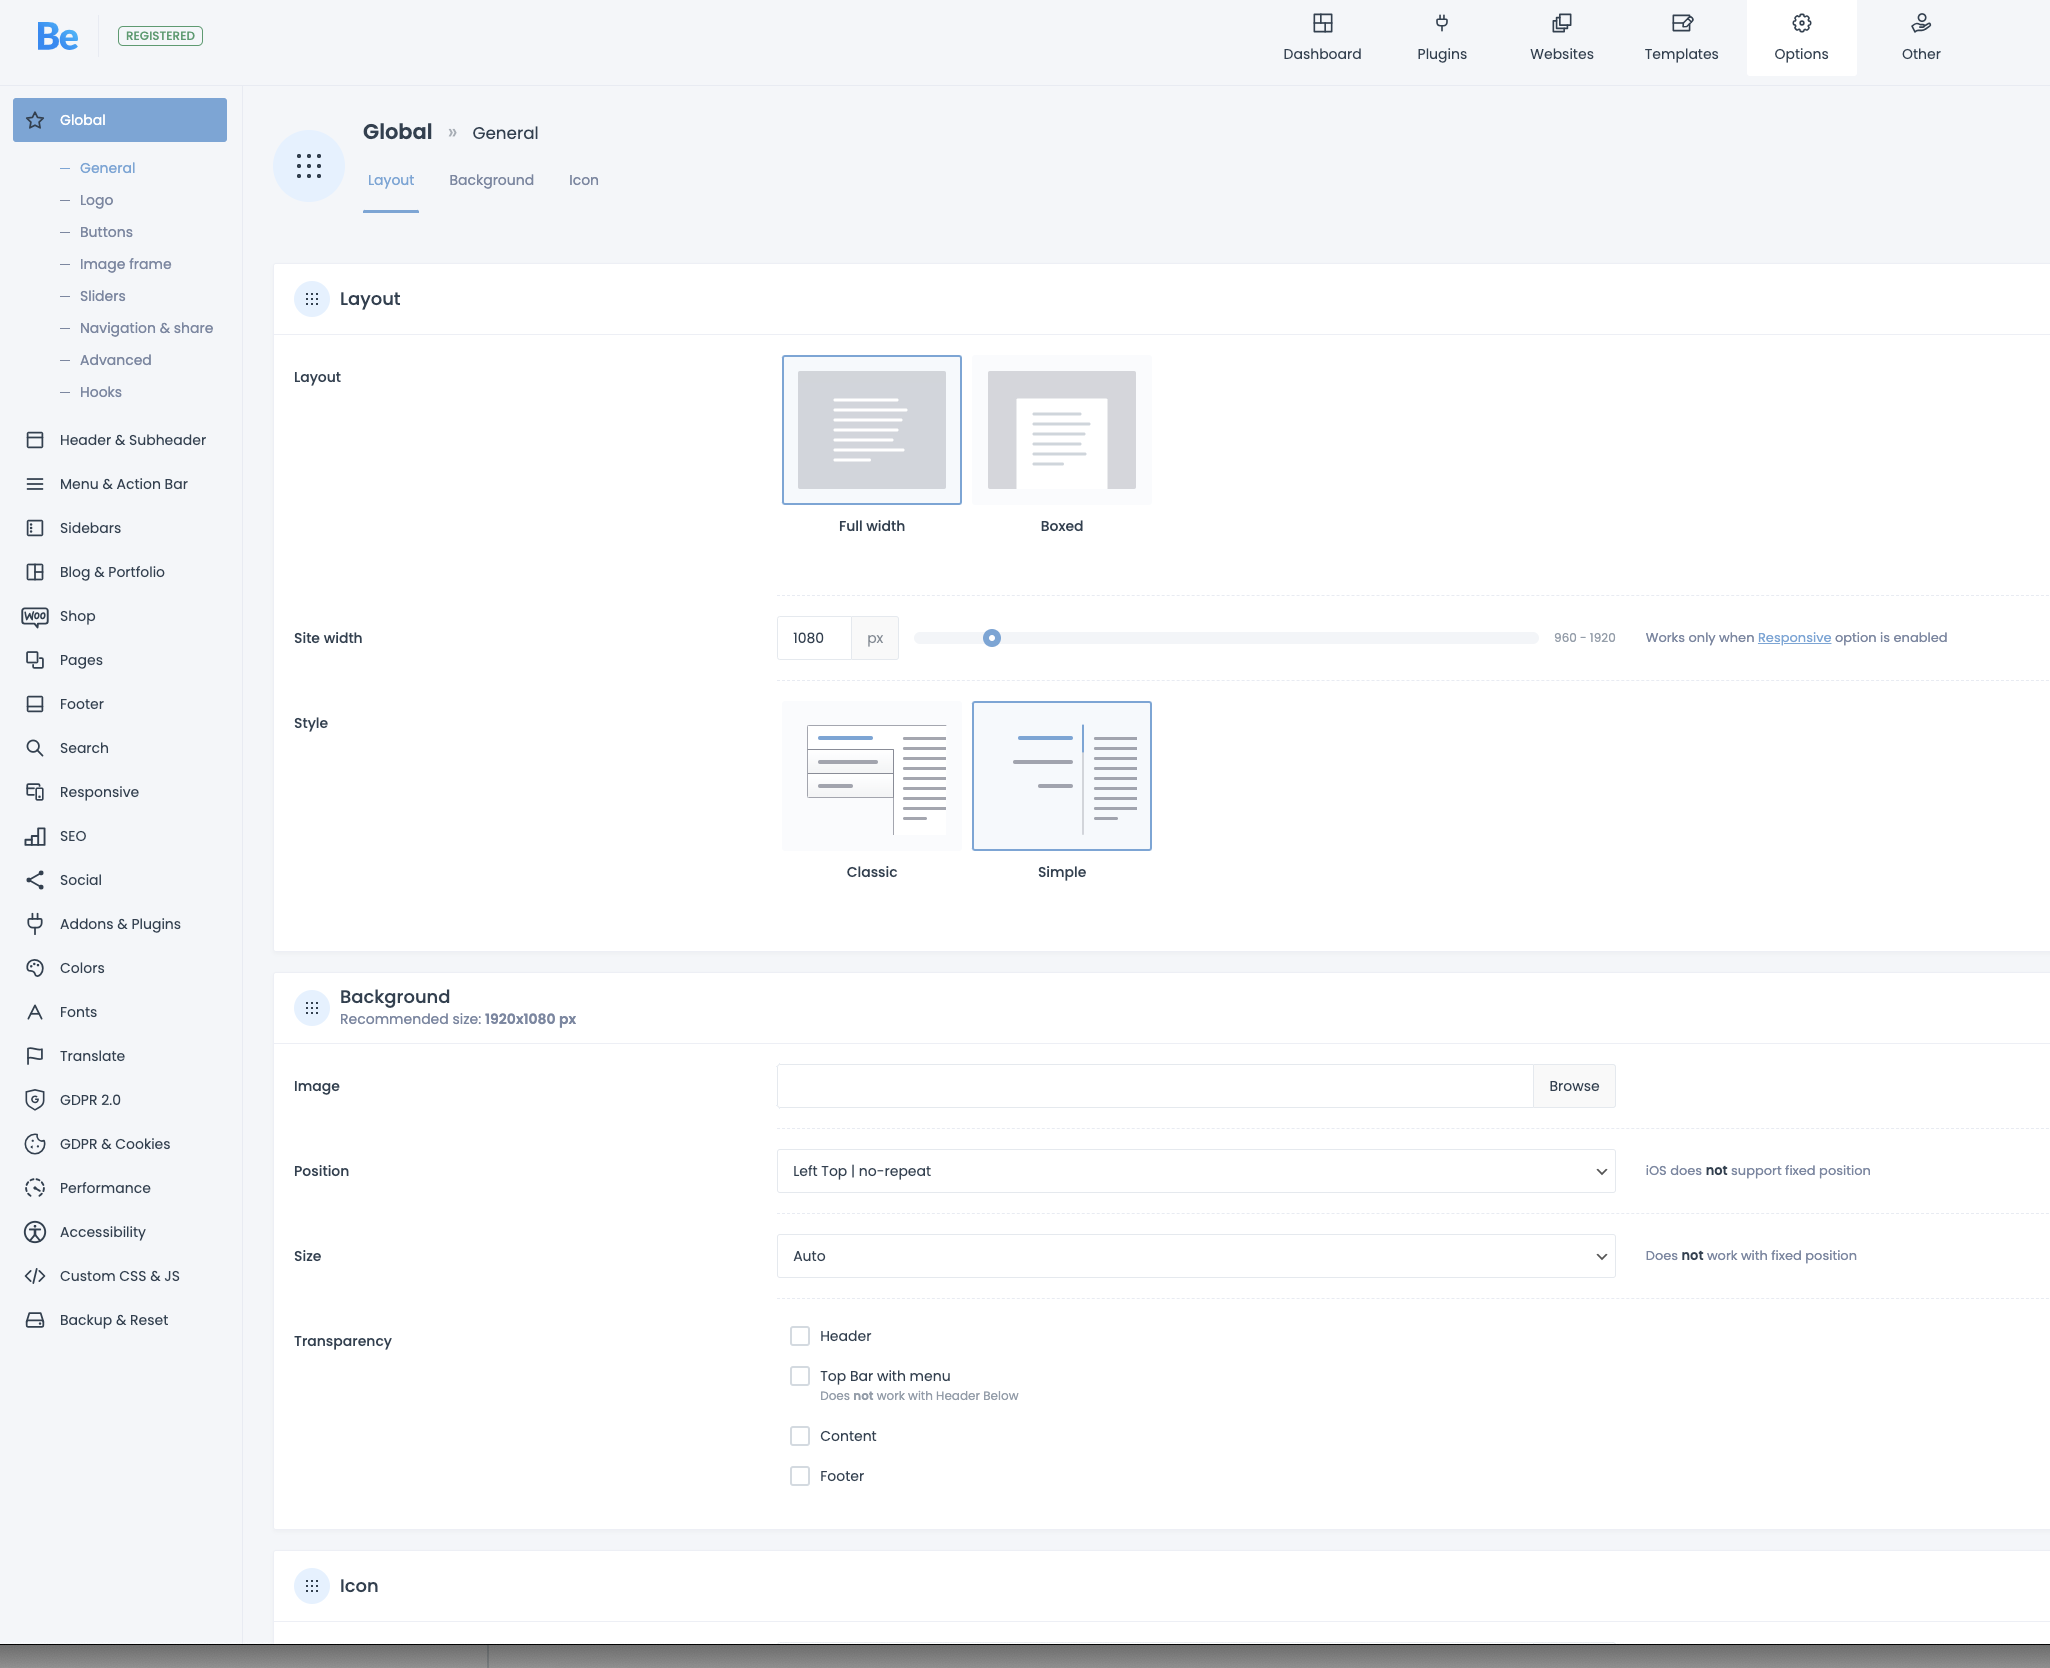Open the Accessibility icon in sidebar
This screenshot has height=1668, width=2050.
tap(35, 1232)
